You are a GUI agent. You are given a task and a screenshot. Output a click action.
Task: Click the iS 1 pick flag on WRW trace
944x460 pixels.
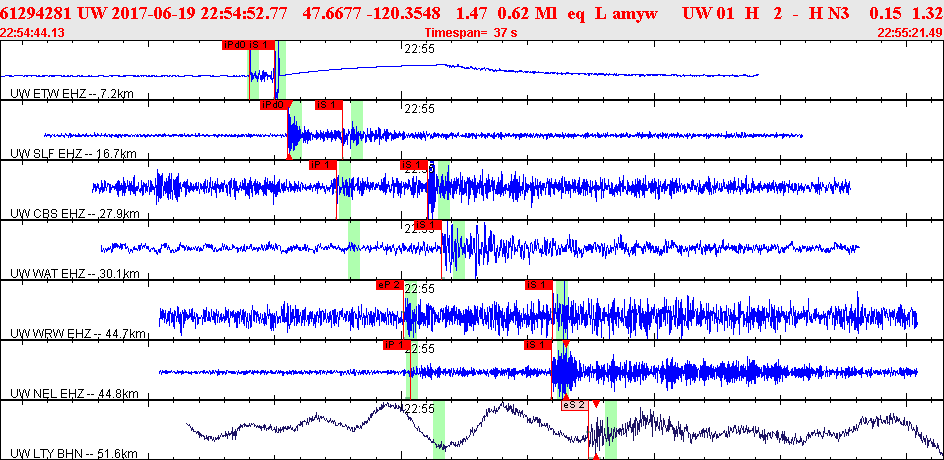click(x=538, y=285)
